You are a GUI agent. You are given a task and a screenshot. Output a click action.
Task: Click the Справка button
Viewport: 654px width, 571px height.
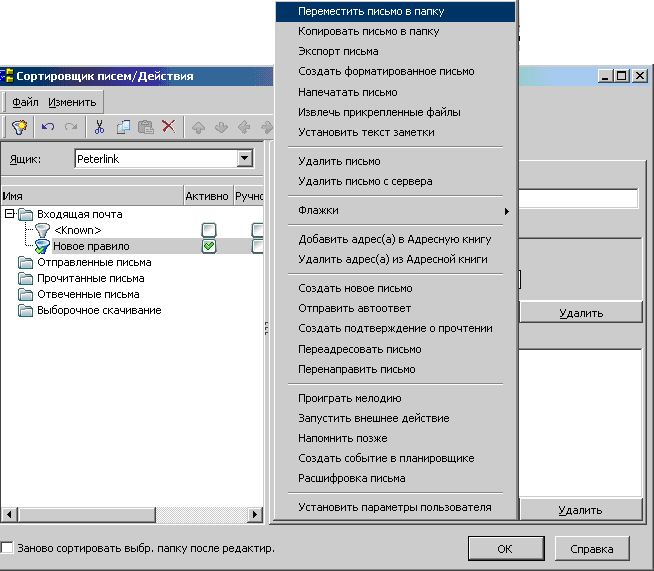(594, 549)
